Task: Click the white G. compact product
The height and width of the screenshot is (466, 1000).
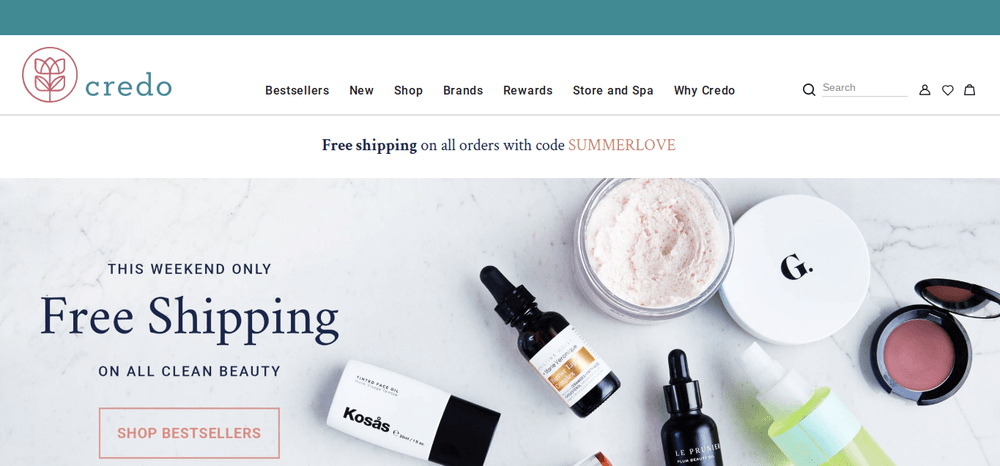Action: point(795,268)
